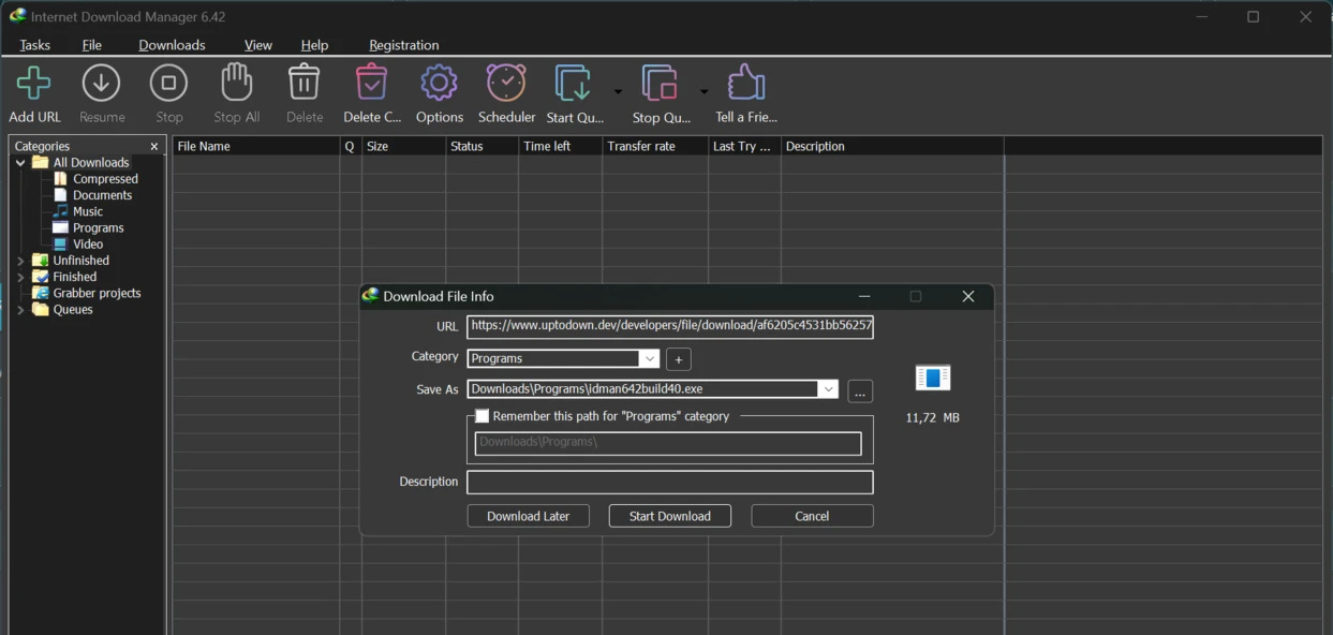The image size is (1333, 635).
Task: Browse save location with the ellipsis button
Action: point(860,391)
